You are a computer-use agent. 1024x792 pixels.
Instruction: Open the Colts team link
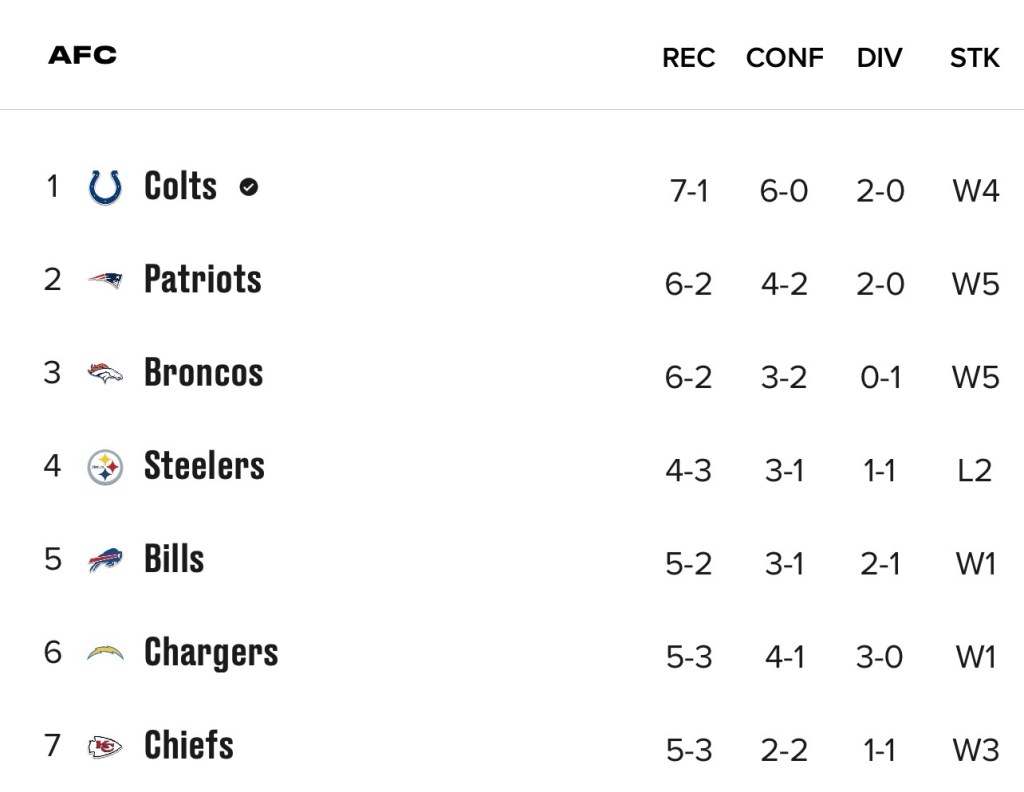coord(180,186)
